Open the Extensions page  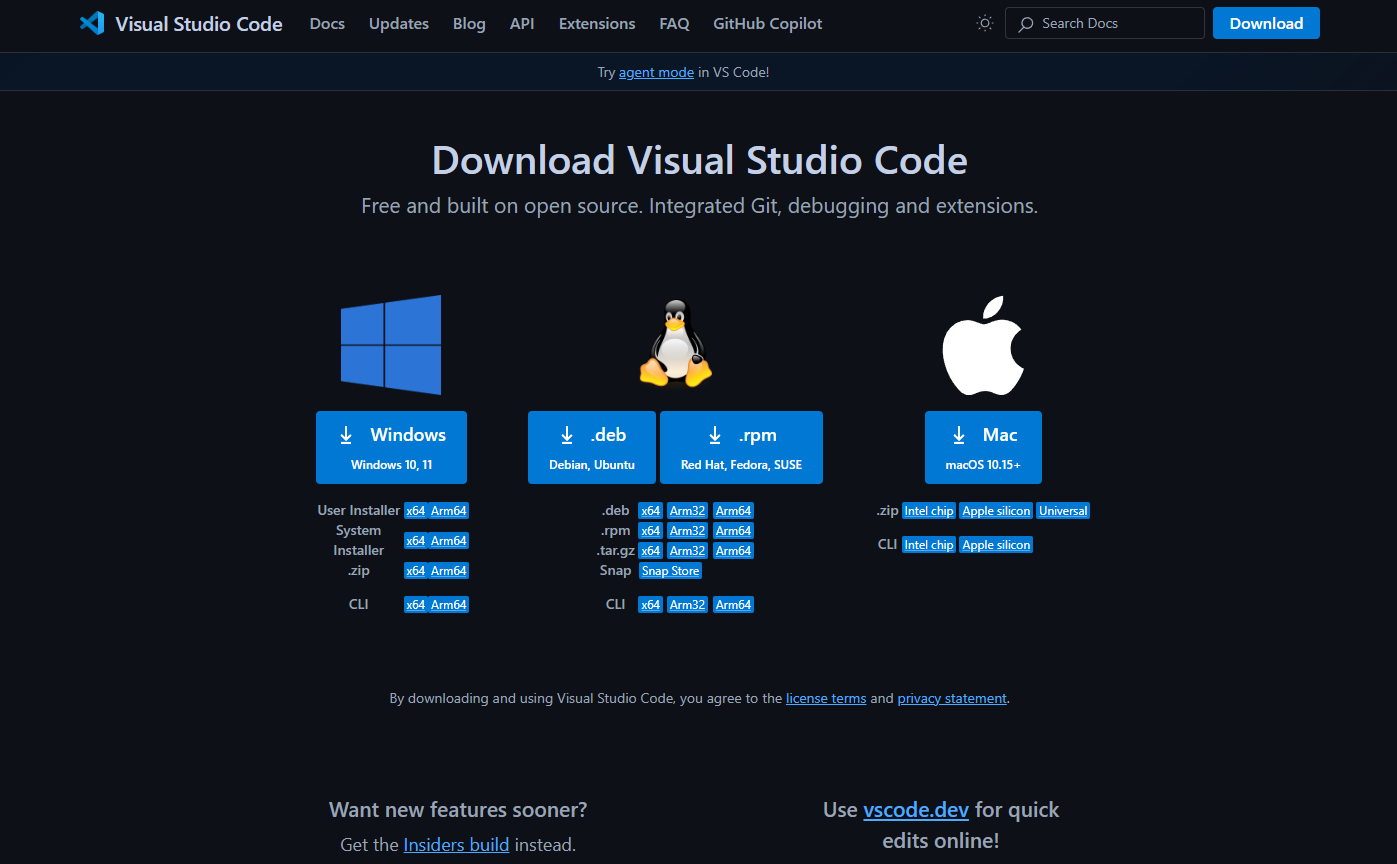[597, 23]
